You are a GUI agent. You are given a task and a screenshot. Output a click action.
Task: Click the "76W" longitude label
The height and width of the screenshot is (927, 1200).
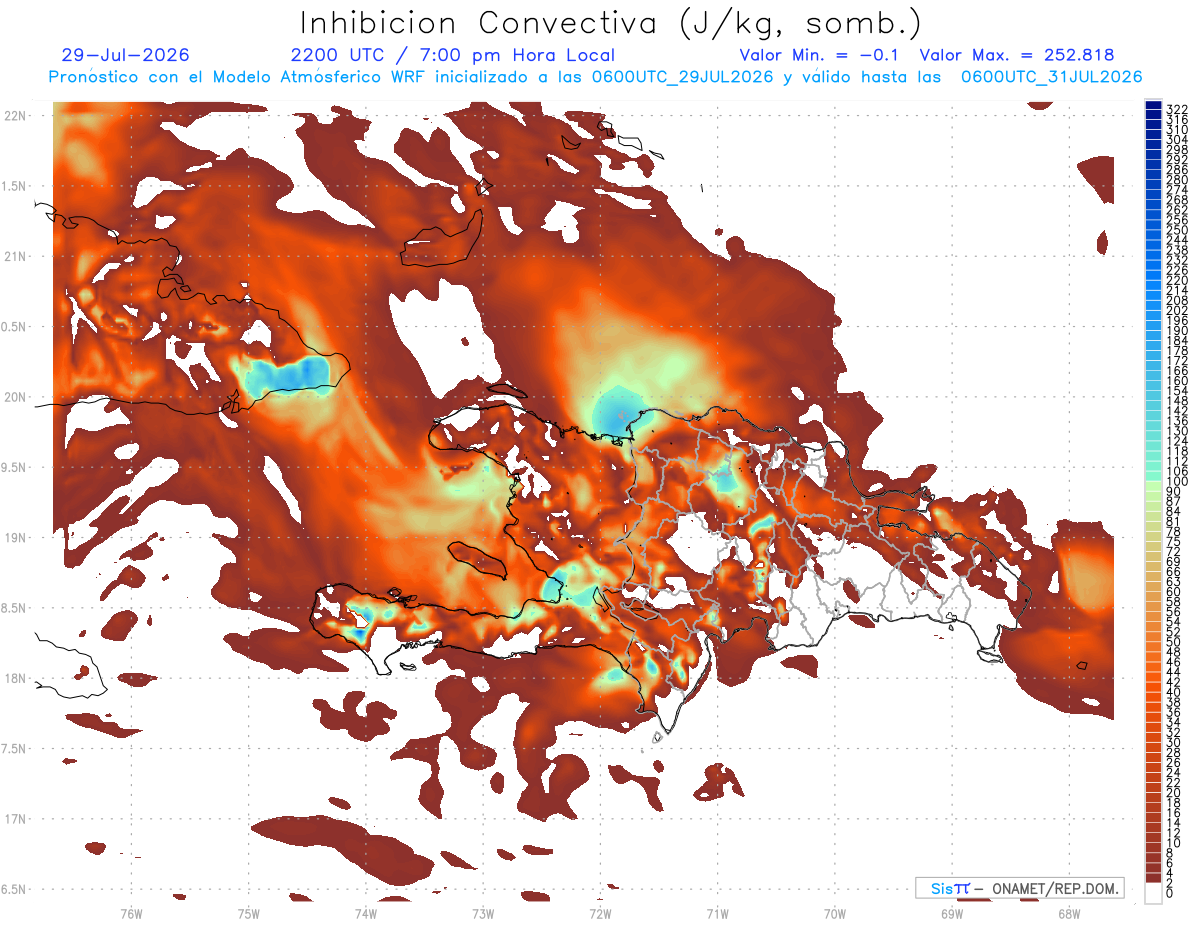(132, 913)
